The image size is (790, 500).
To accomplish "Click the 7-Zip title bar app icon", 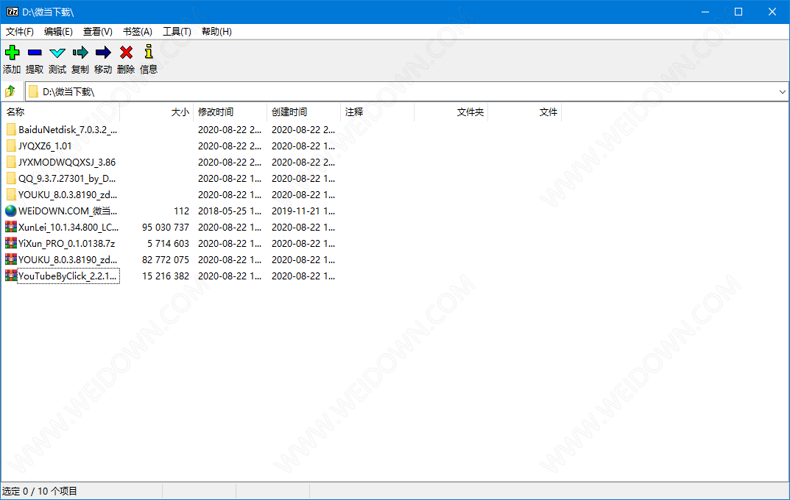I will [12, 12].
